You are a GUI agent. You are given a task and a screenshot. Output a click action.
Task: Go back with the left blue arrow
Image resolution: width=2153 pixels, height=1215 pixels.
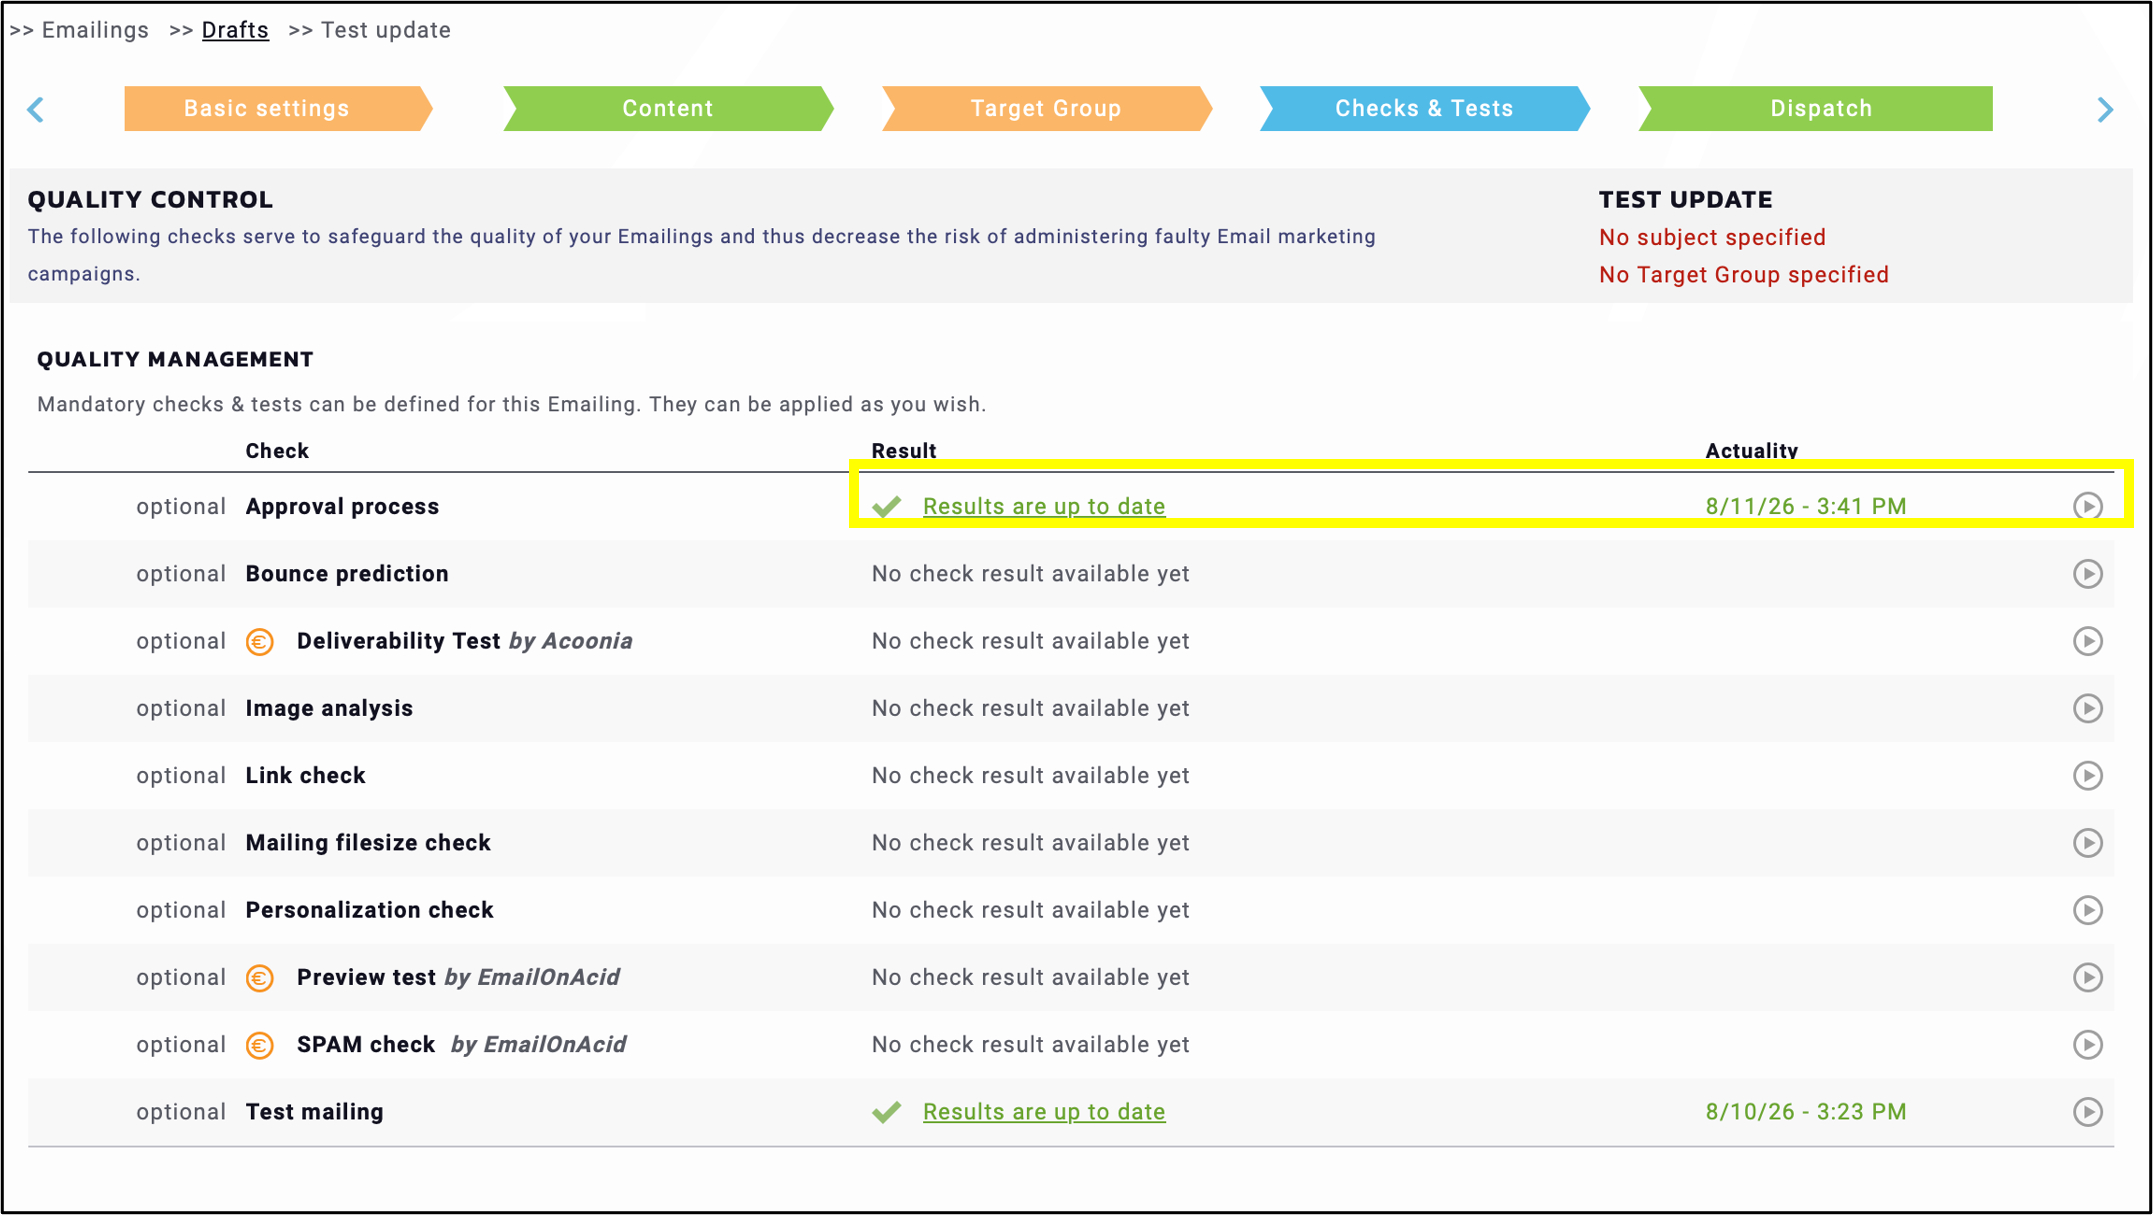click(x=36, y=109)
